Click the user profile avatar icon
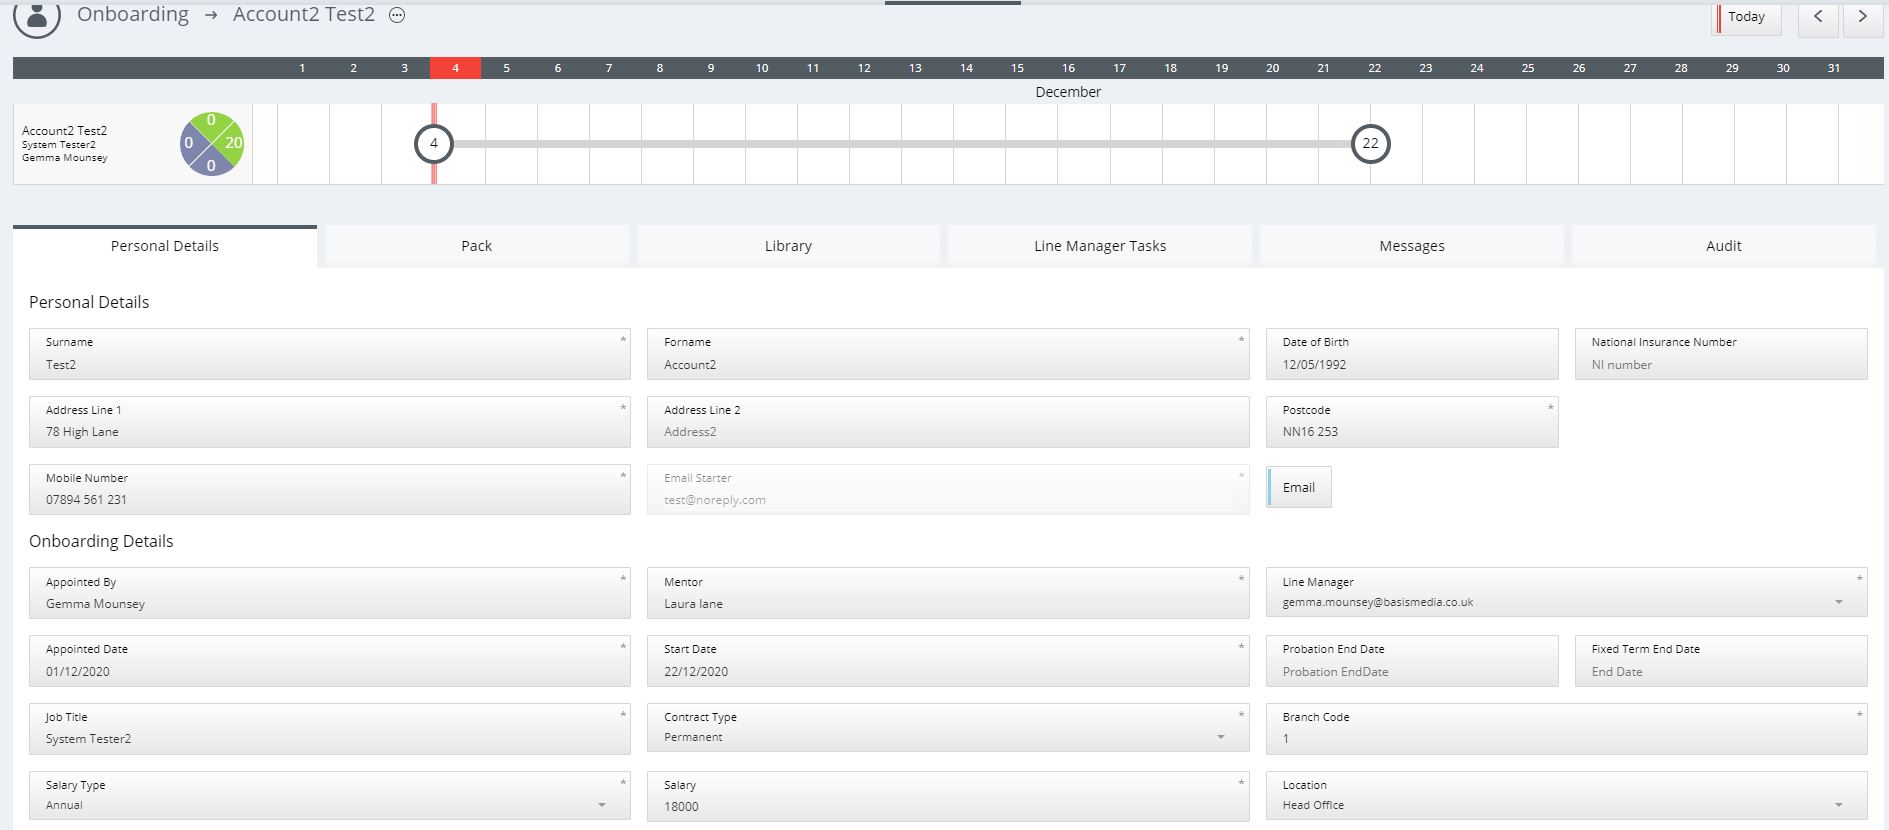Viewport: 1889px width, 830px height. click(37, 17)
